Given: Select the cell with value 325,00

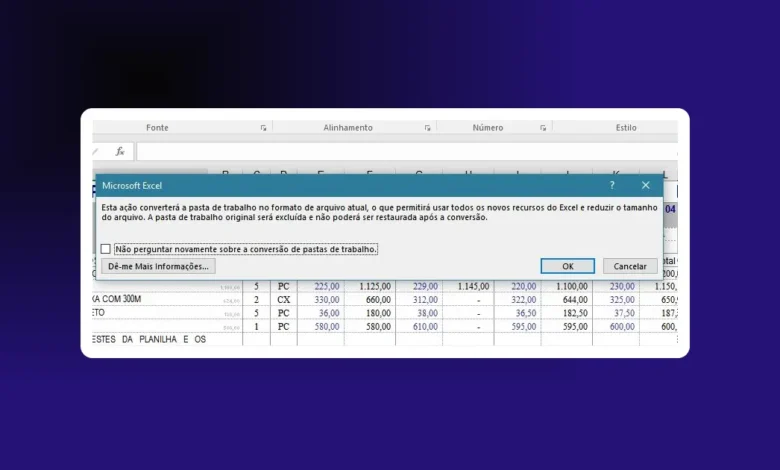Looking at the screenshot, I should (616, 299).
